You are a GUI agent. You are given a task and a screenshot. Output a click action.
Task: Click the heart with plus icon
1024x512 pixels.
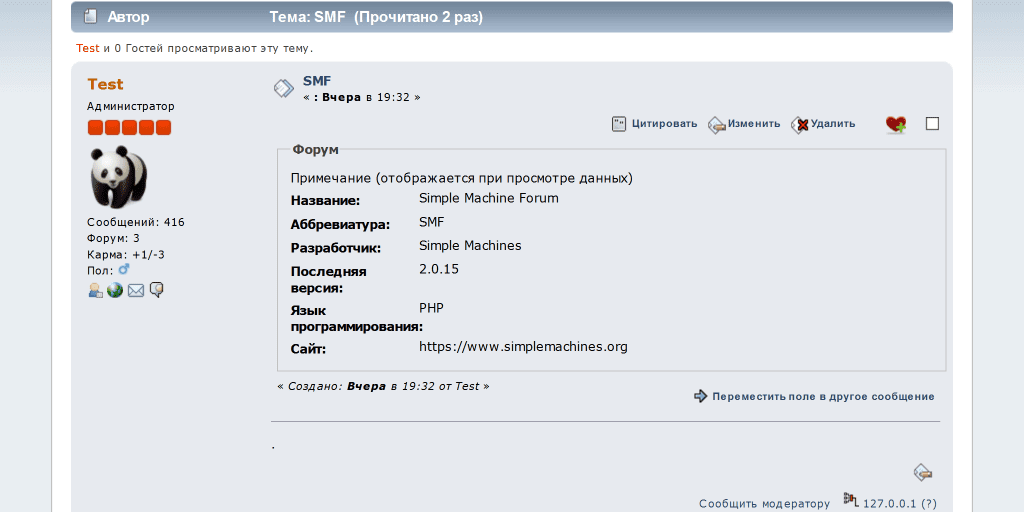pyautogui.click(x=896, y=124)
